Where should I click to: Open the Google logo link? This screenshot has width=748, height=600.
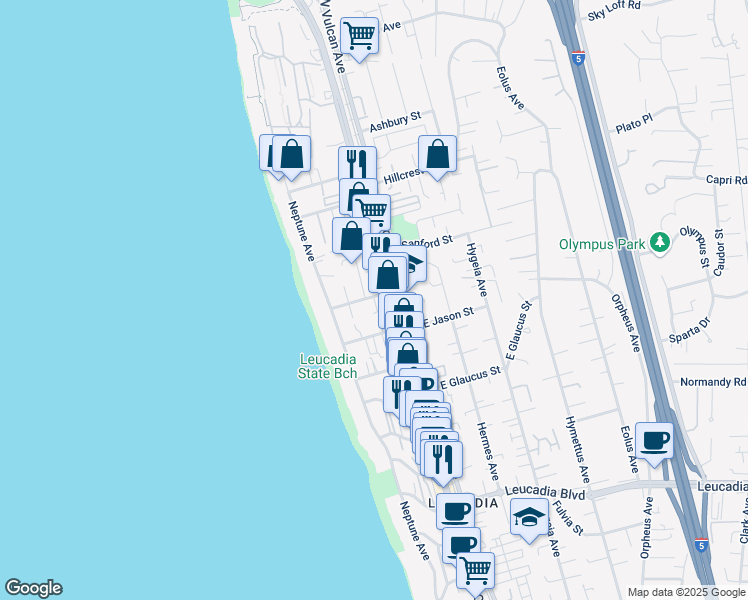click(x=33, y=588)
